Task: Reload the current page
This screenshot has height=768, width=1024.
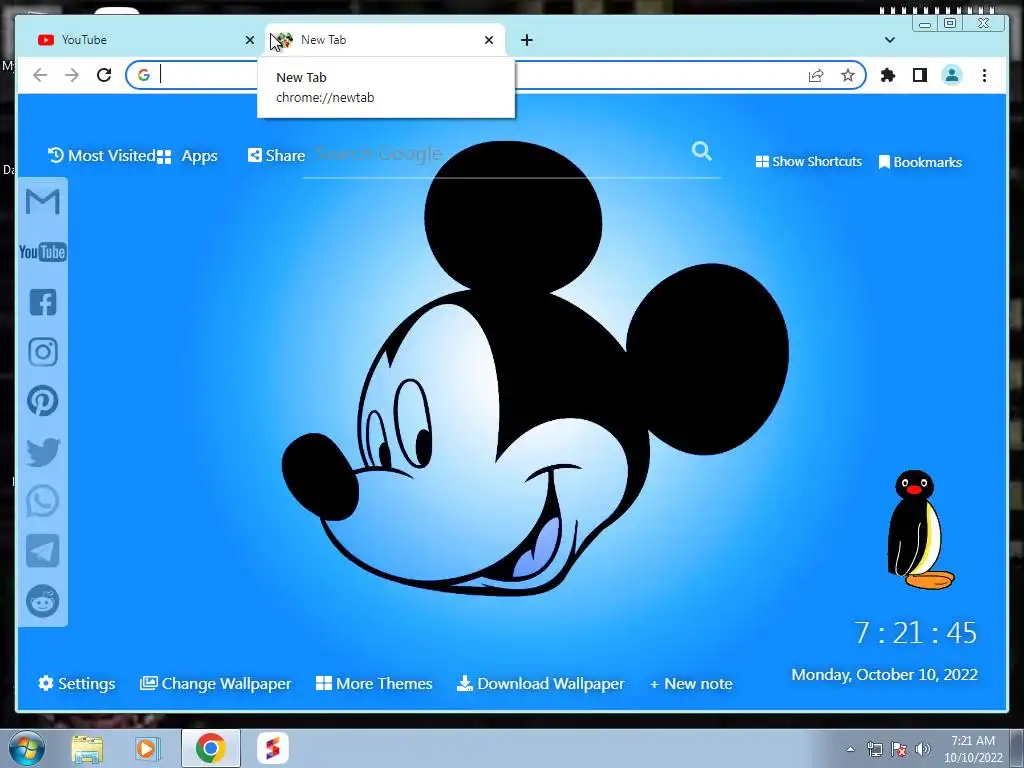Action: coord(104,75)
